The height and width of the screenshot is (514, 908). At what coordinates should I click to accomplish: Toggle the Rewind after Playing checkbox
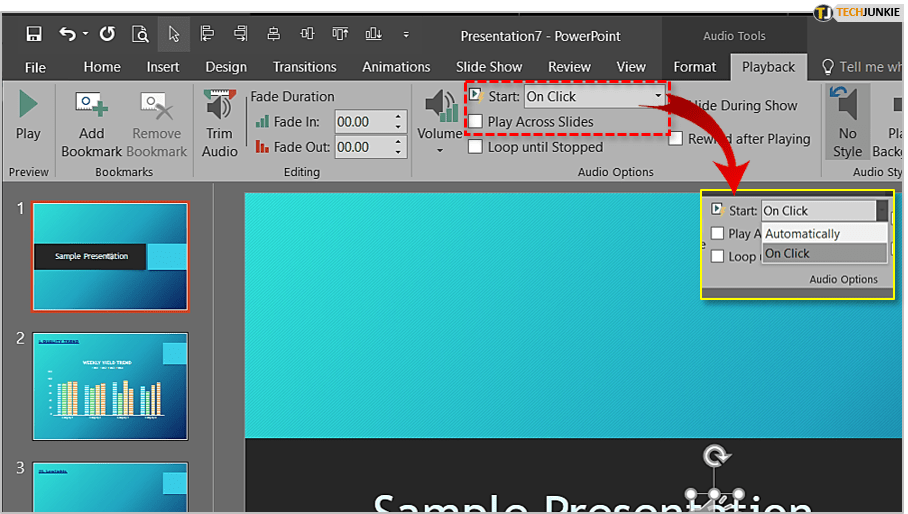click(676, 139)
